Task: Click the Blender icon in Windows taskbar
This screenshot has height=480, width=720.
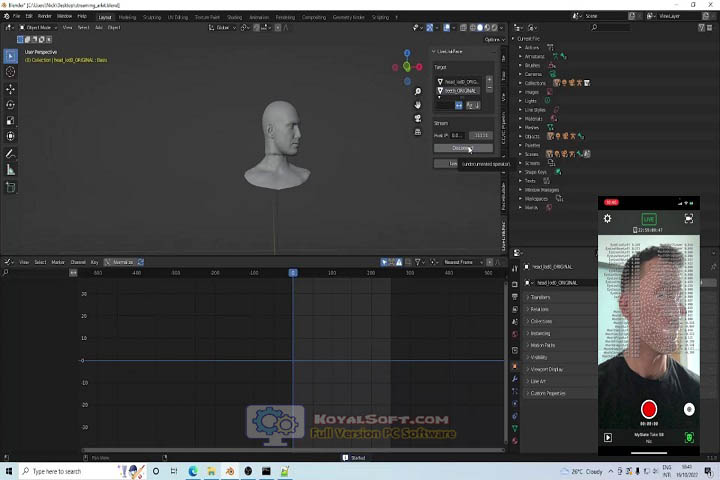Action: pyautogui.click(x=230, y=471)
